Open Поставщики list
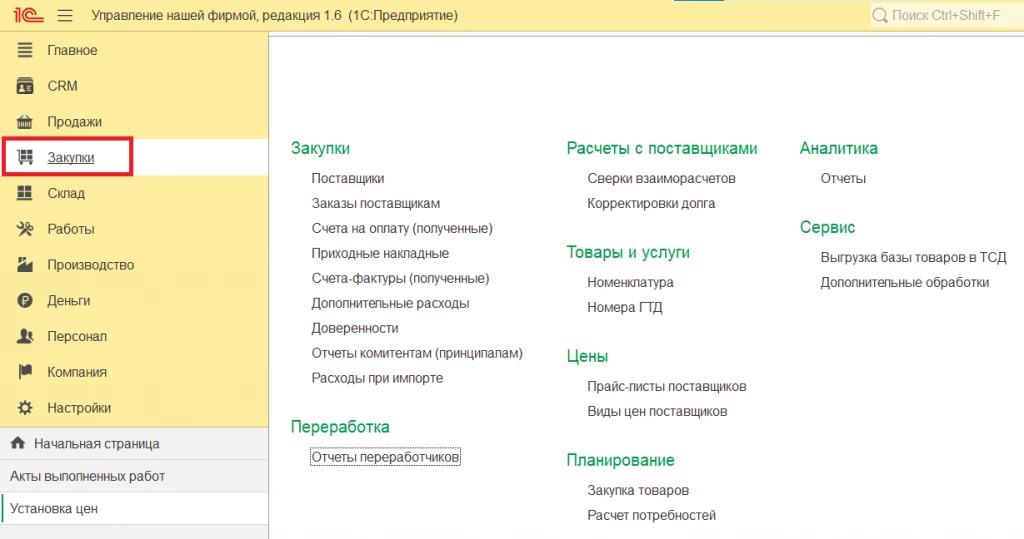 click(x=347, y=178)
